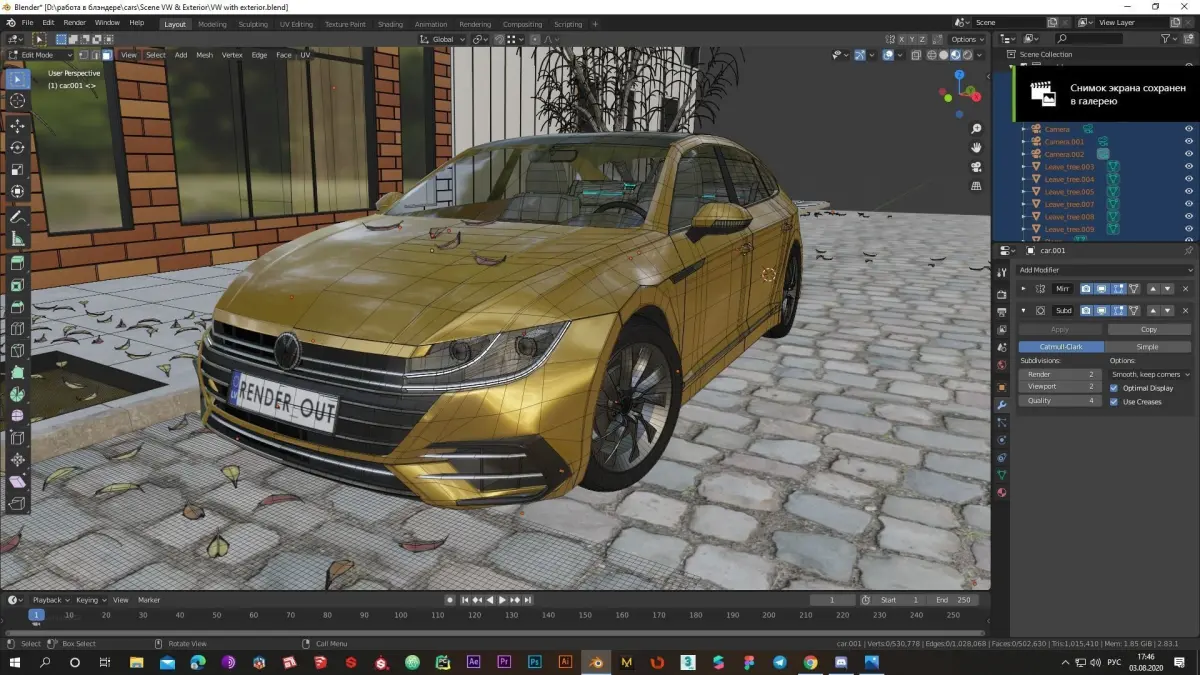Select the Knife tool
The image size is (1200, 675).
tap(17, 350)
